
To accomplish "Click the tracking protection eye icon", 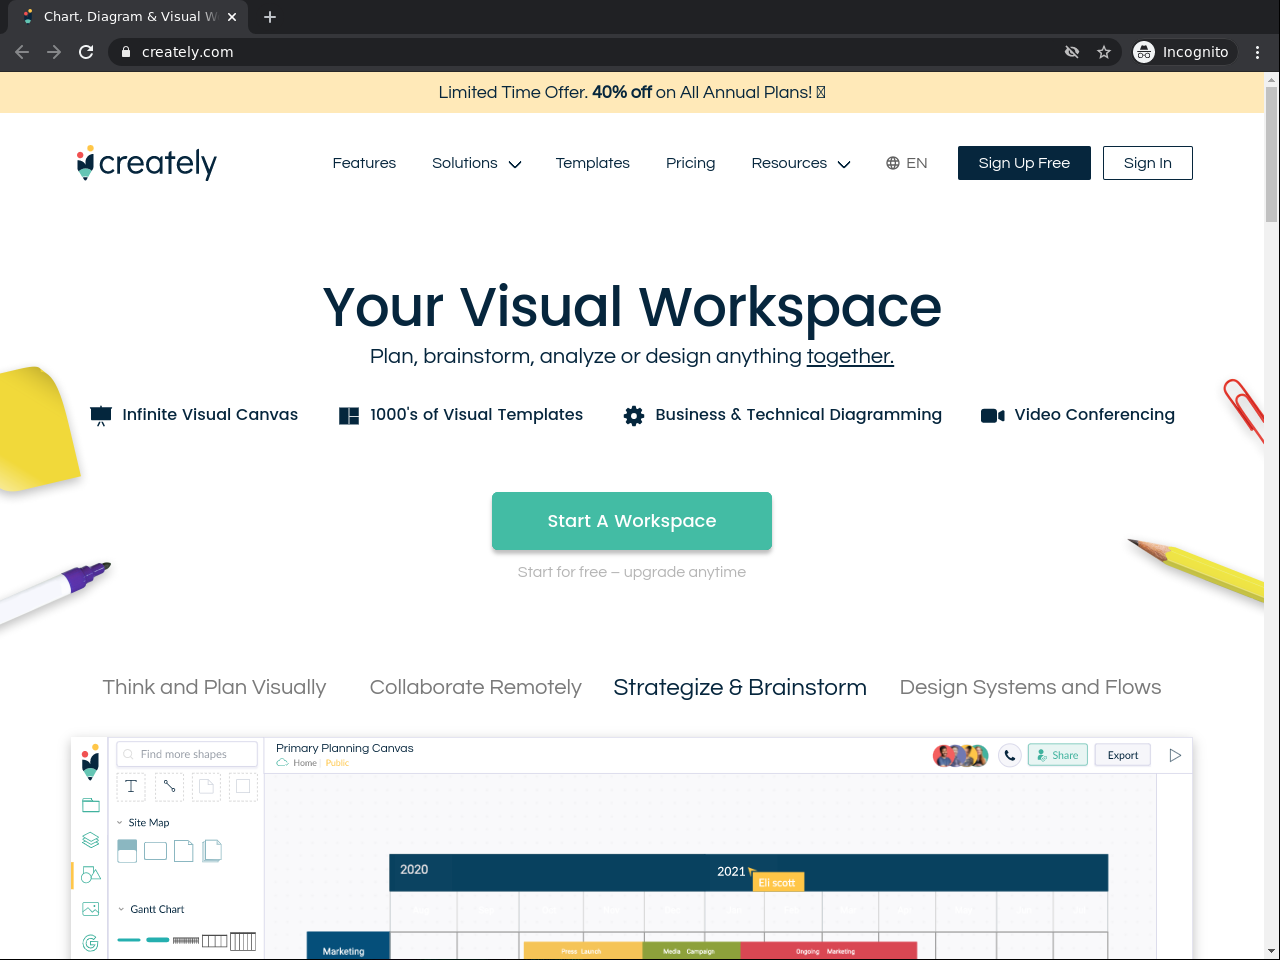I will [x=1072, y=52].
